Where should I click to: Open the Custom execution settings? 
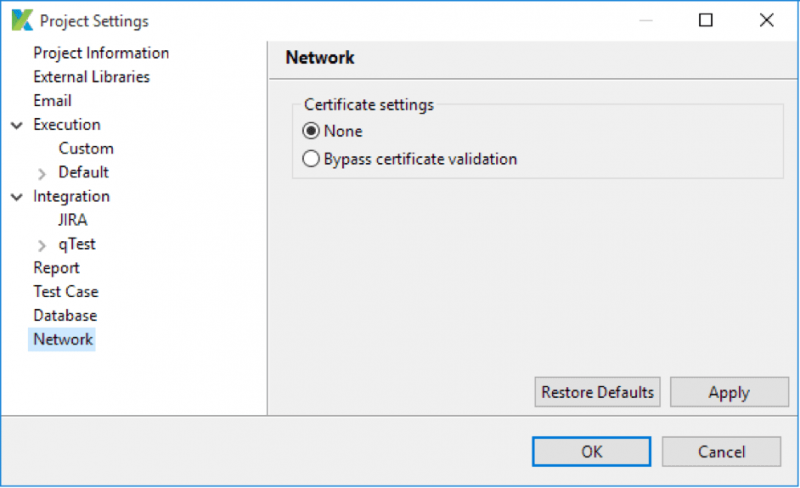86,149
